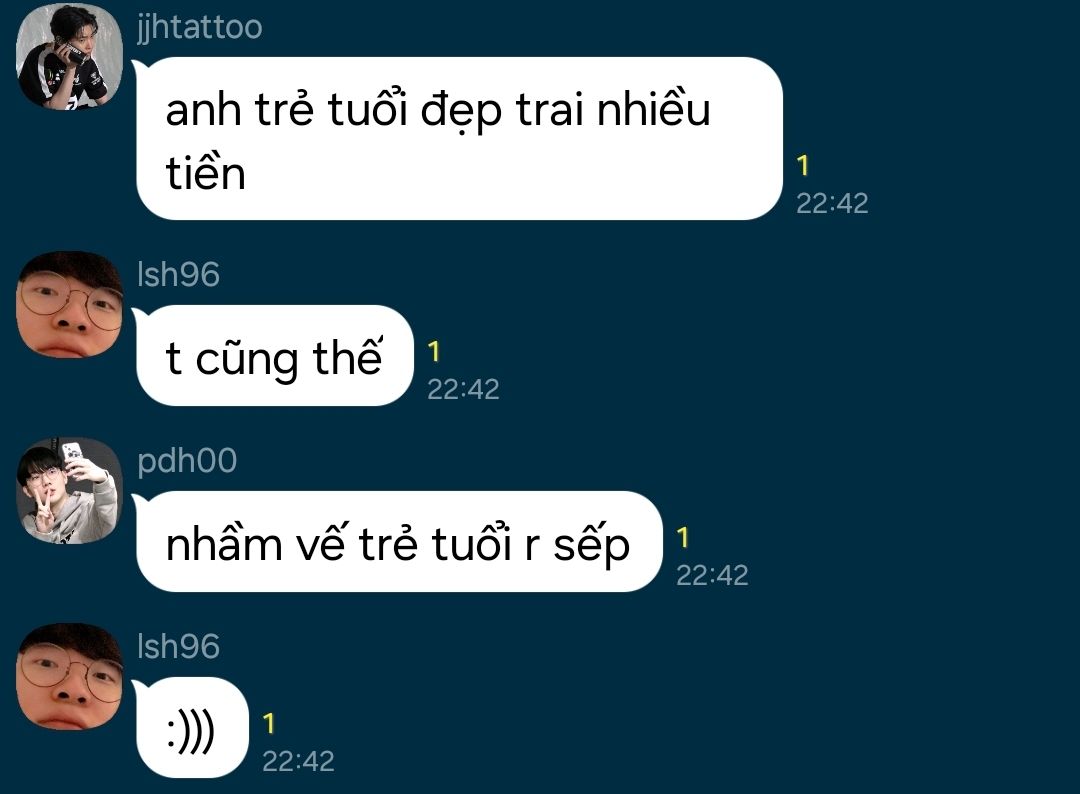Click unread count beside pdh00's message
This screenshot has height=794, width=1080.
pyautogui.click(x=682, y=538)
